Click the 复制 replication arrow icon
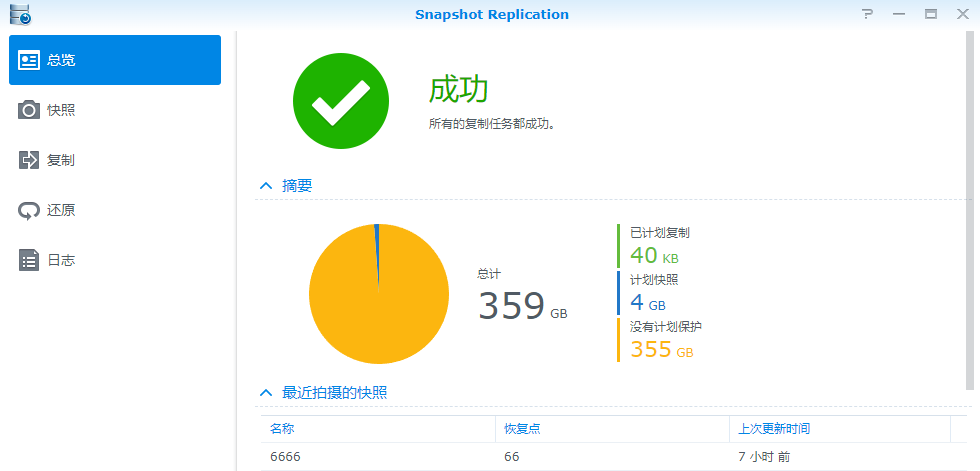 click(29, 160)
